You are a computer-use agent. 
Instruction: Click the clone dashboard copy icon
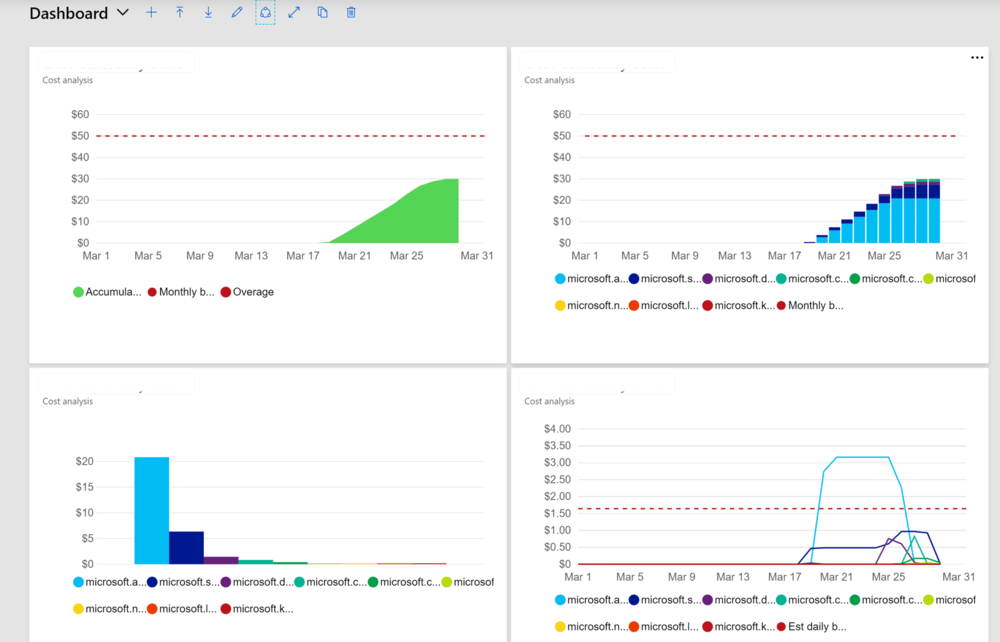[x=320, y=12]
